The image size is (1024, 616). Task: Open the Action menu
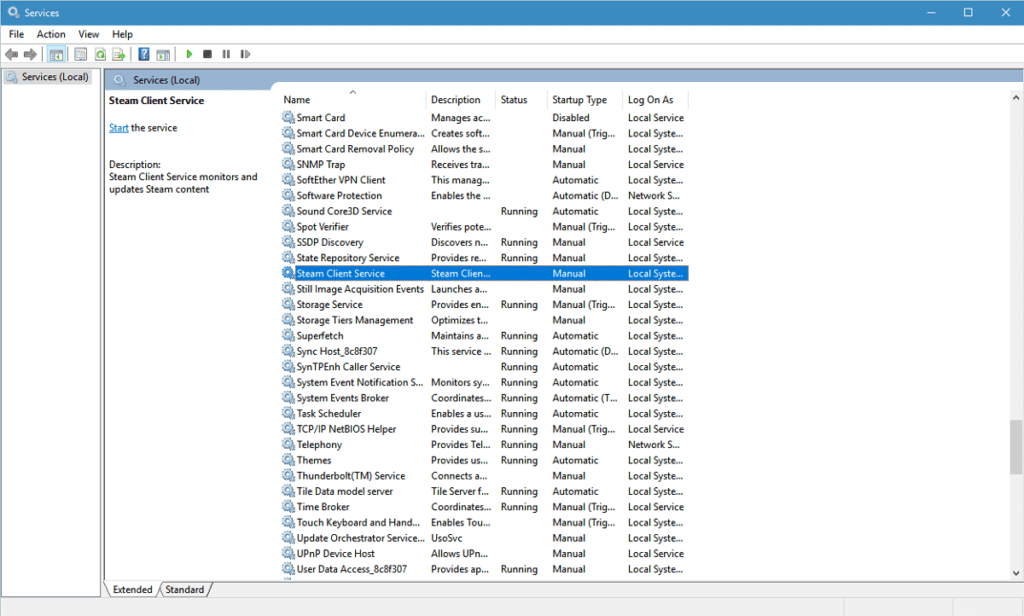(x=50, y=33)
